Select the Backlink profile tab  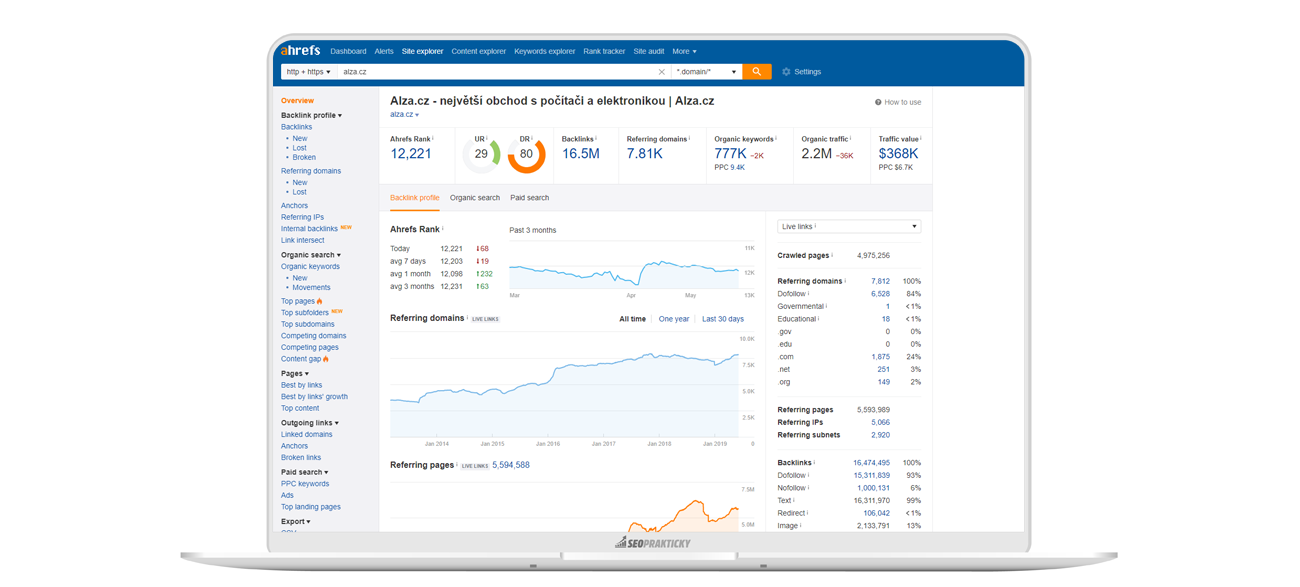[x=414, y=198]
